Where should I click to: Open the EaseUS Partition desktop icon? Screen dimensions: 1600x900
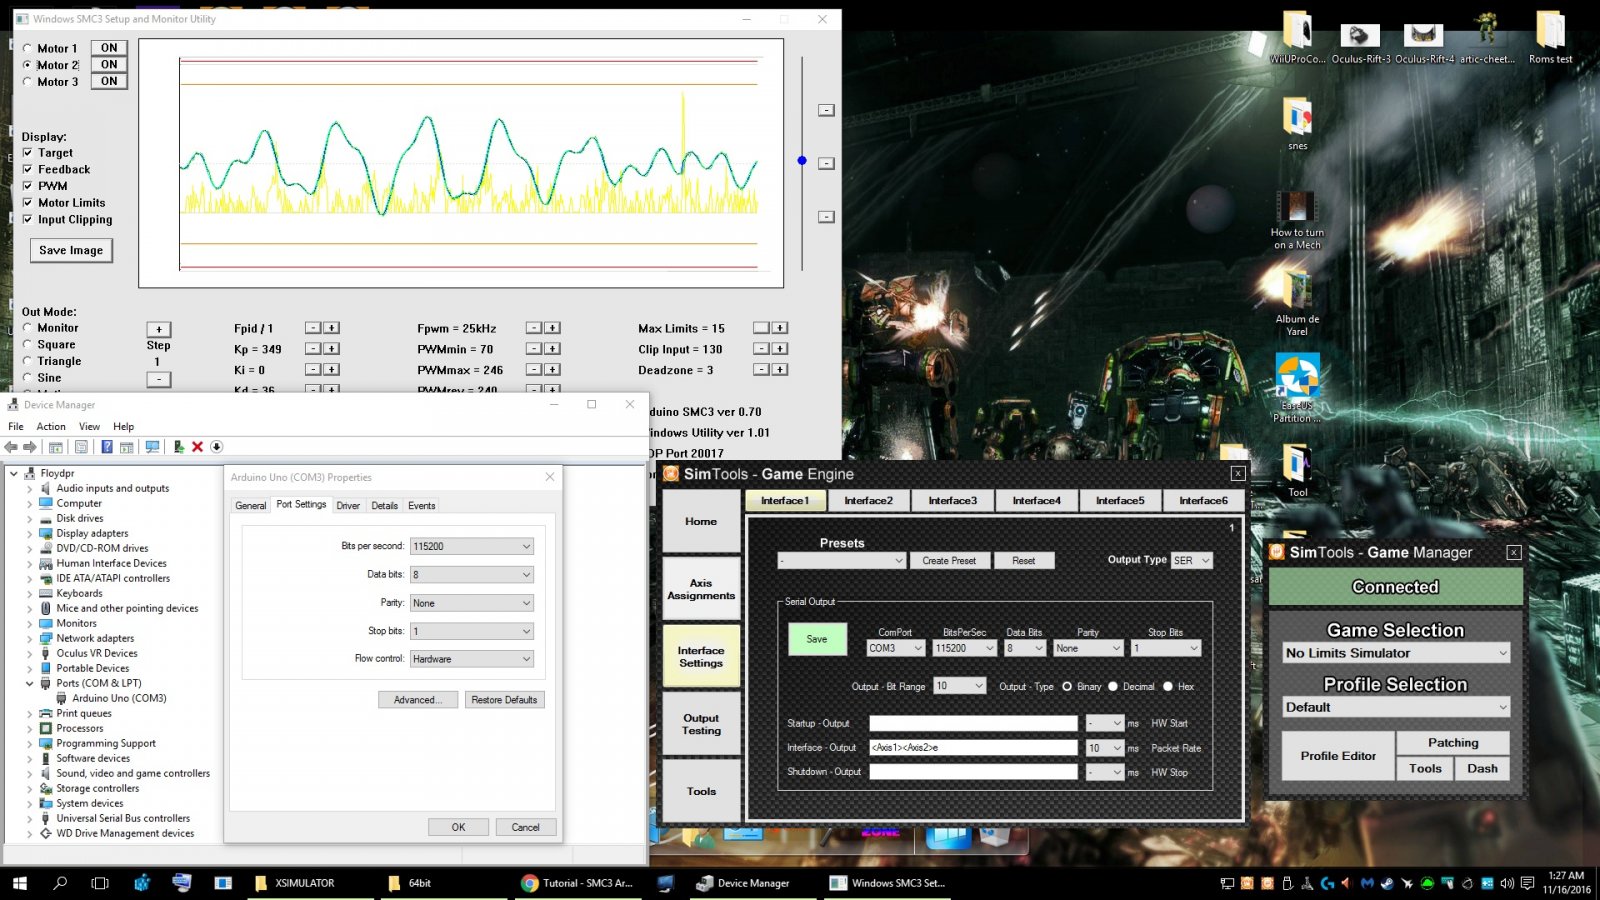[1297, 388]
